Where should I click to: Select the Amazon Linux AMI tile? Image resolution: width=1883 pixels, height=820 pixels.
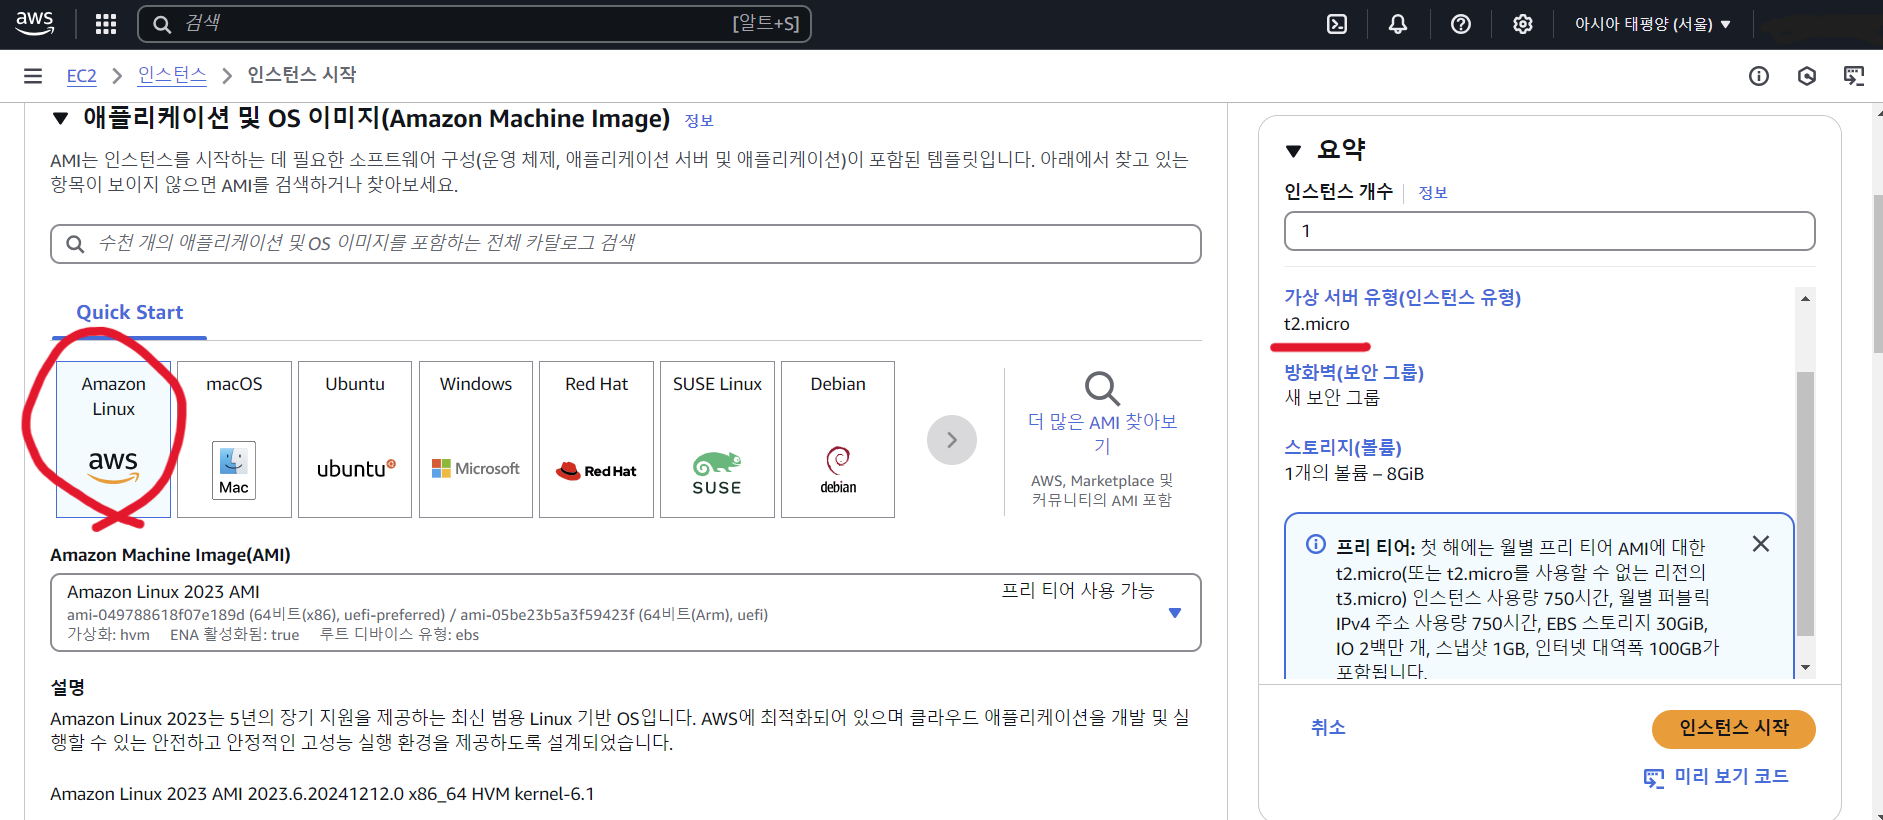[114, 439]
